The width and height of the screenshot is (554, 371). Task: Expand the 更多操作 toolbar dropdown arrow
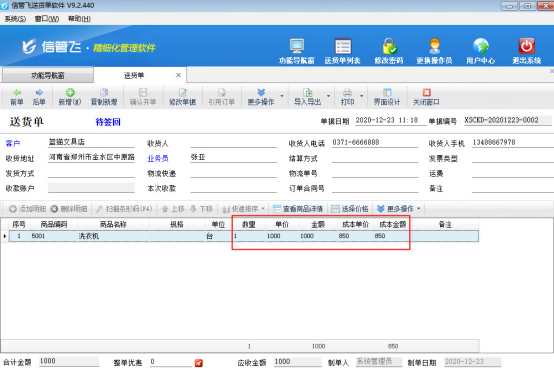(282, 96)
